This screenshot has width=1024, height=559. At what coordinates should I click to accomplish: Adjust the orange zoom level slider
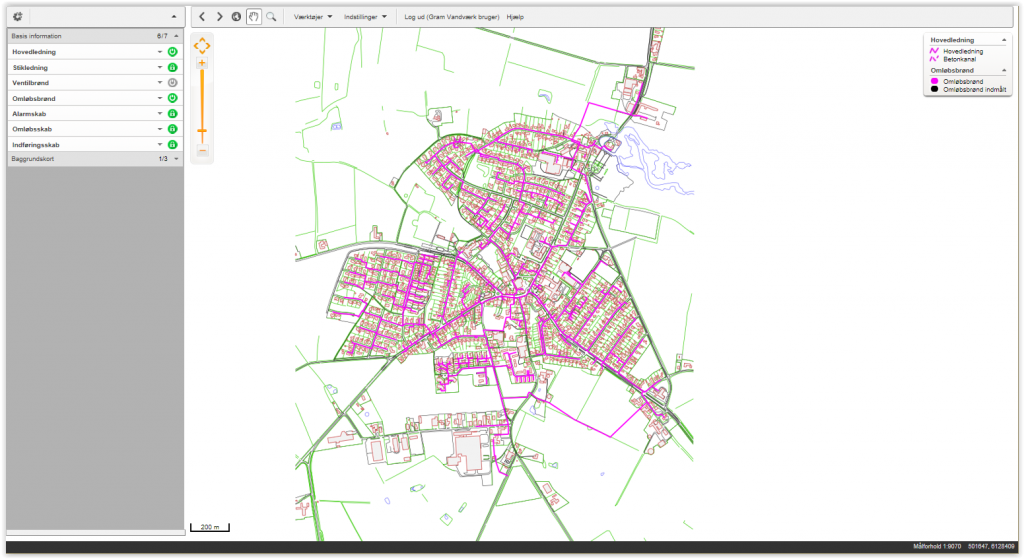(x=202, y=133)
